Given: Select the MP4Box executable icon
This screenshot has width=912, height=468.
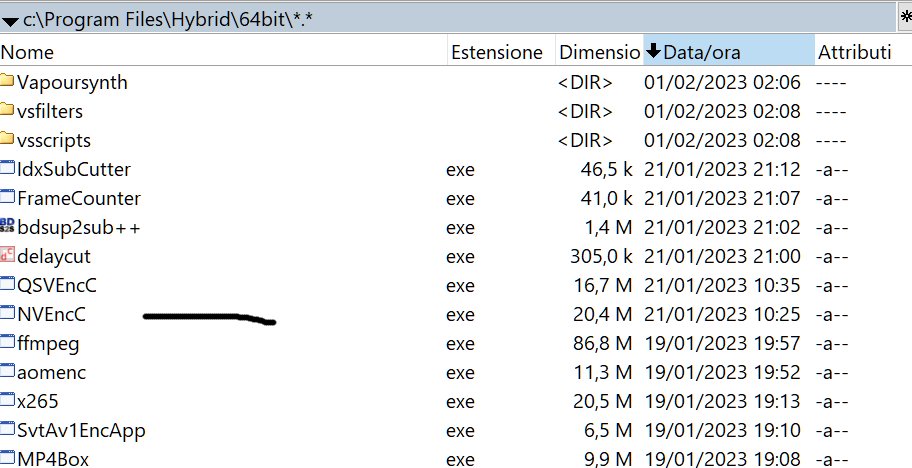Looking at the screenshot, I should point(7,458).
